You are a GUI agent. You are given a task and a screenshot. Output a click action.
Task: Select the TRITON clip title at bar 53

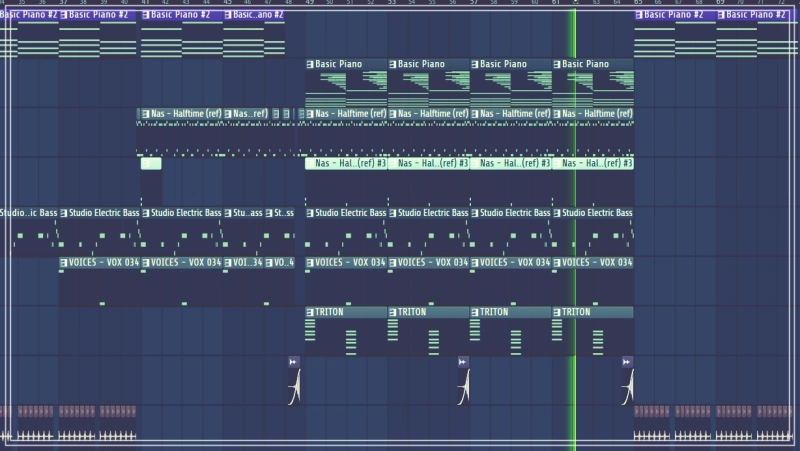[414, 312]
